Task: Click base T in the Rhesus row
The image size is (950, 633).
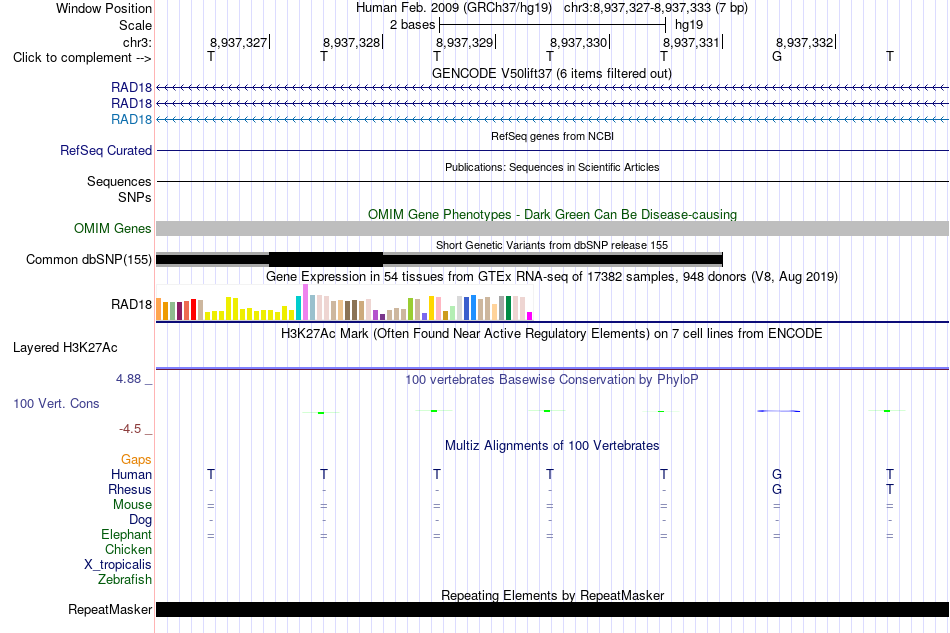Action: point(889,489)
